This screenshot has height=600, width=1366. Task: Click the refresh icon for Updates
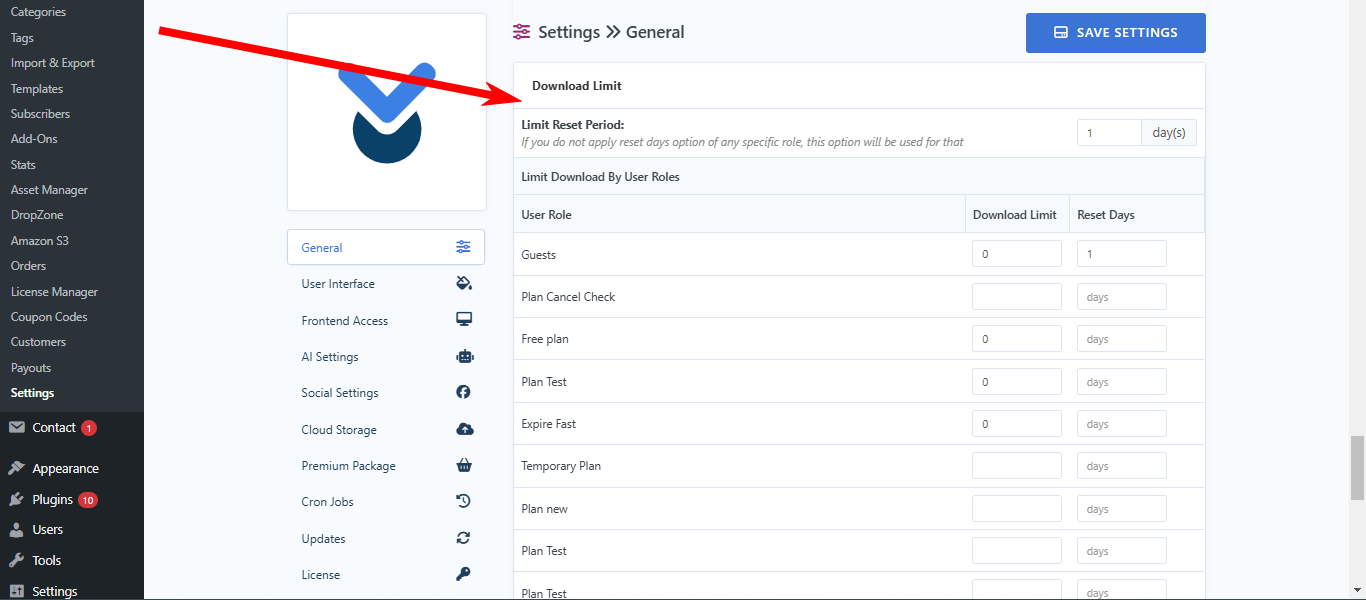point(463,538)
